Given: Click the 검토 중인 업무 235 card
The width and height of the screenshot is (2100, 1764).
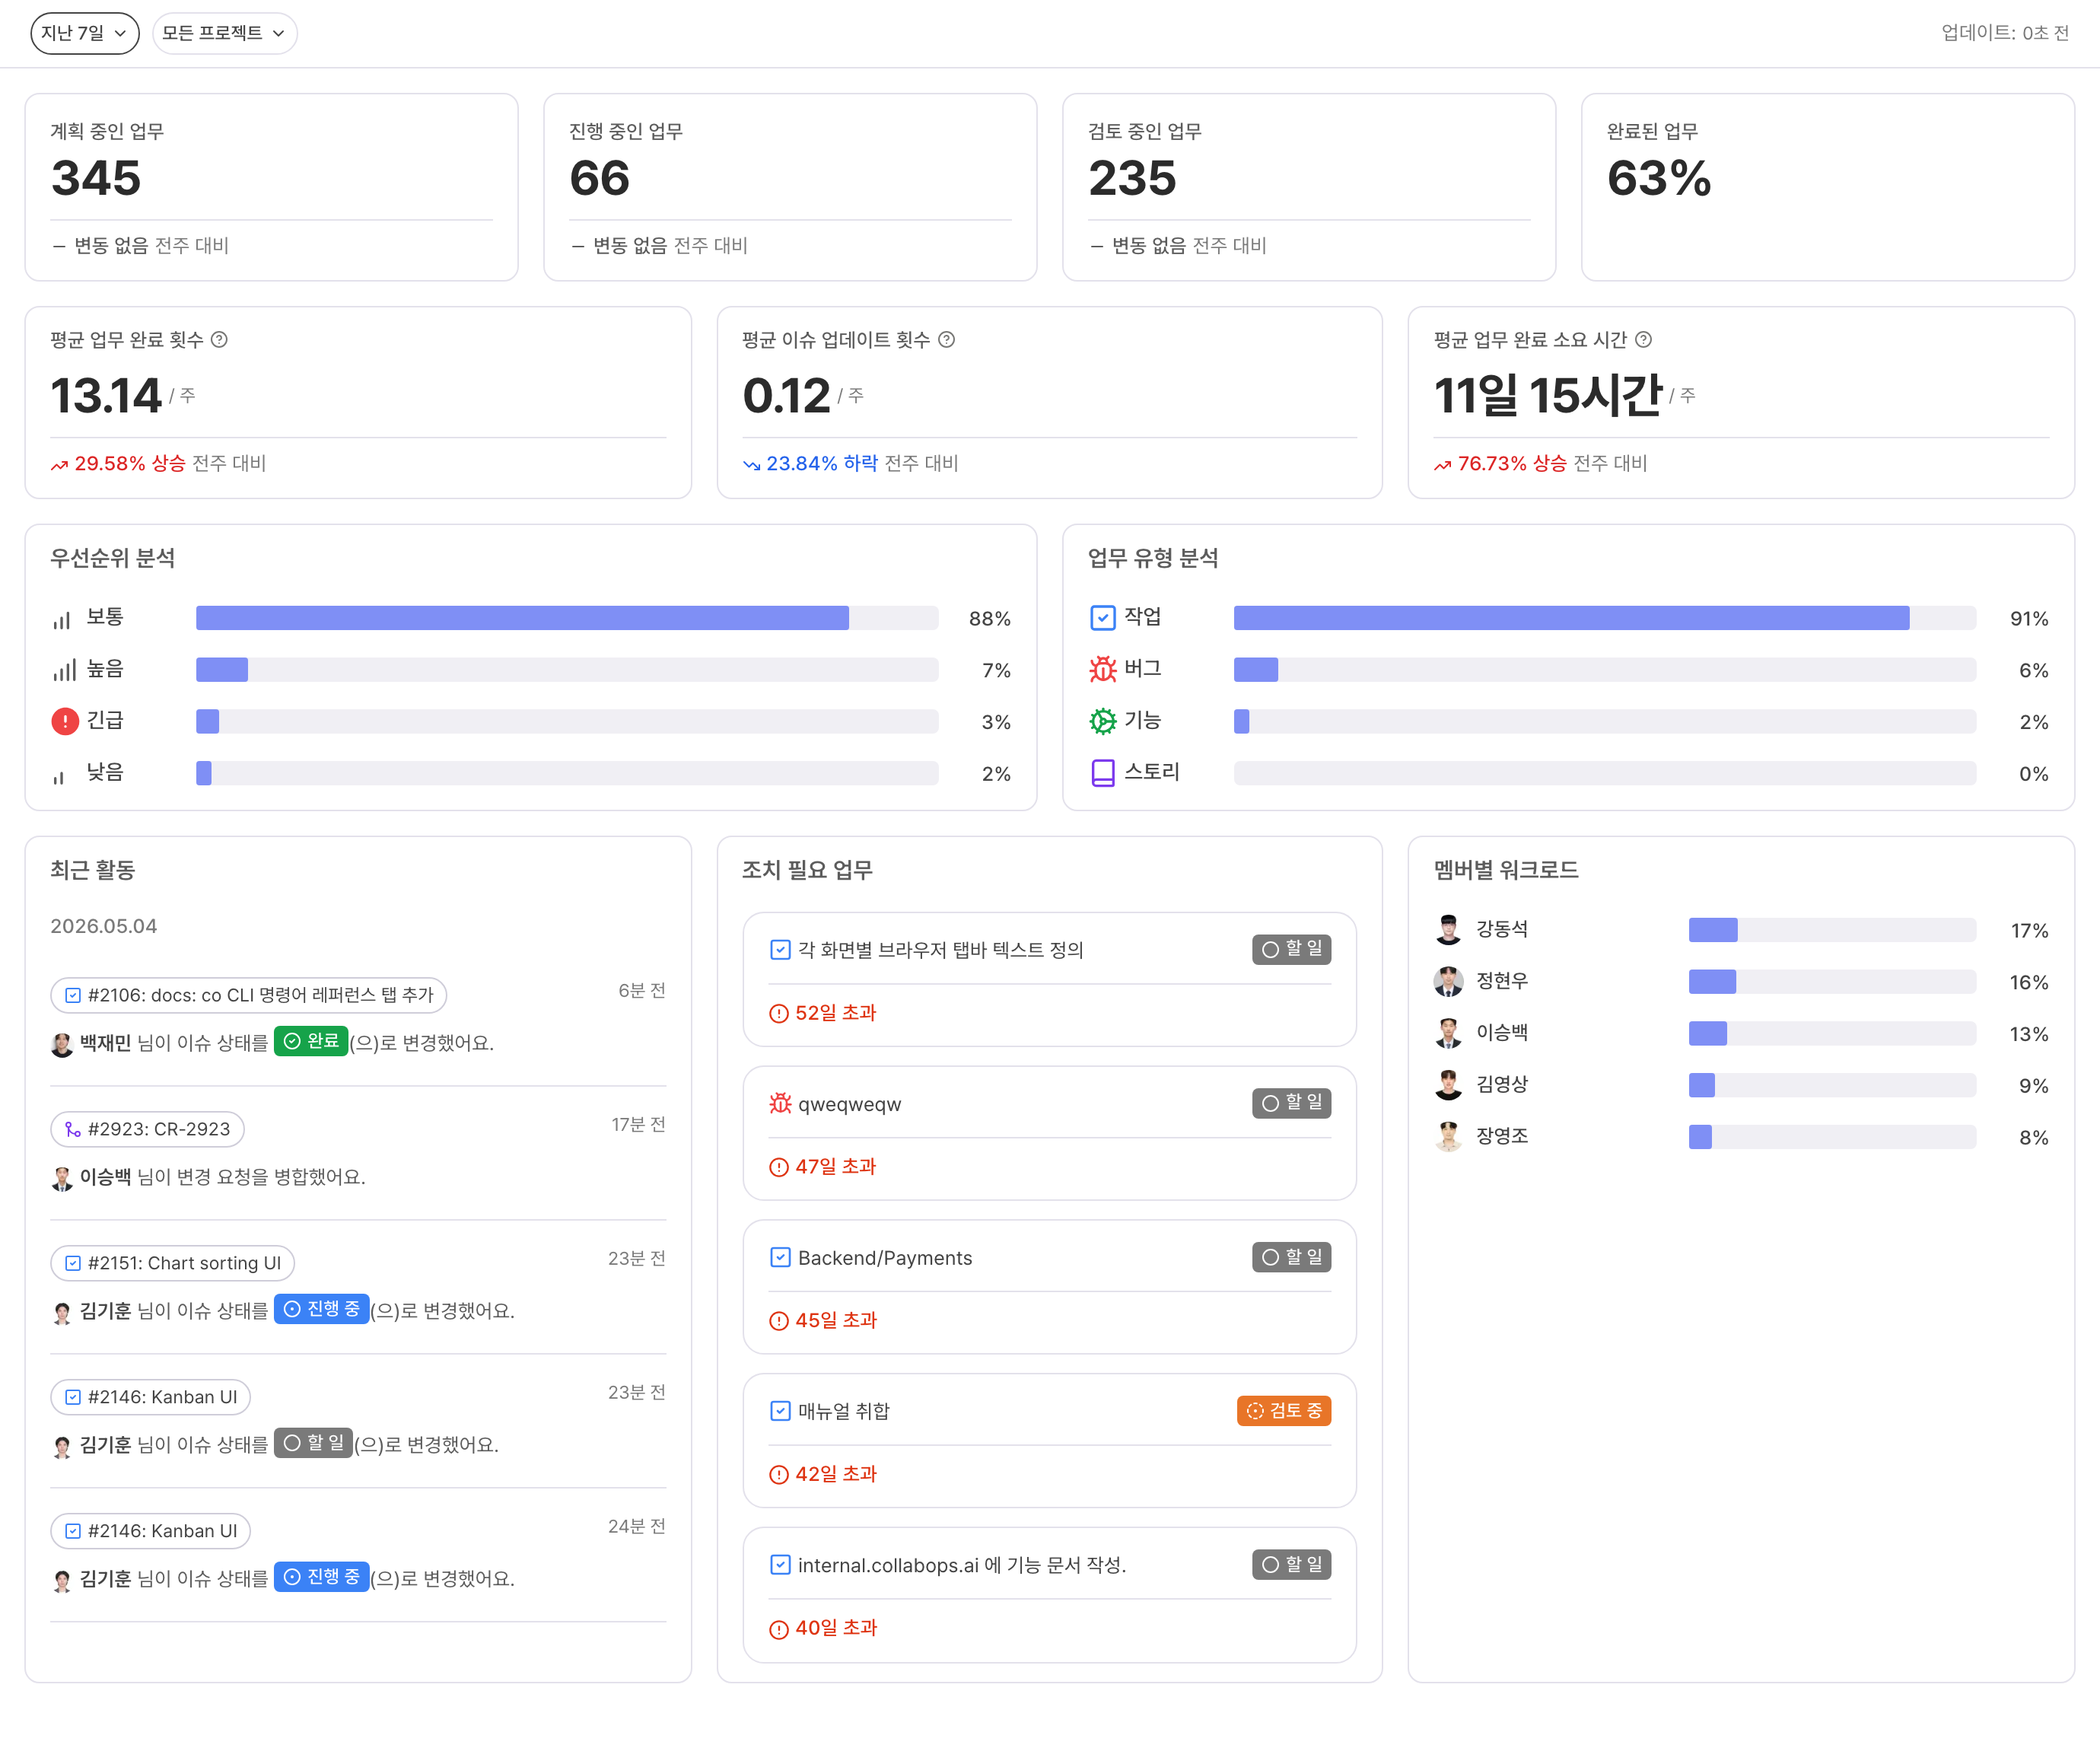Looking at the screenshot, I should click(x=1309, y=187).
